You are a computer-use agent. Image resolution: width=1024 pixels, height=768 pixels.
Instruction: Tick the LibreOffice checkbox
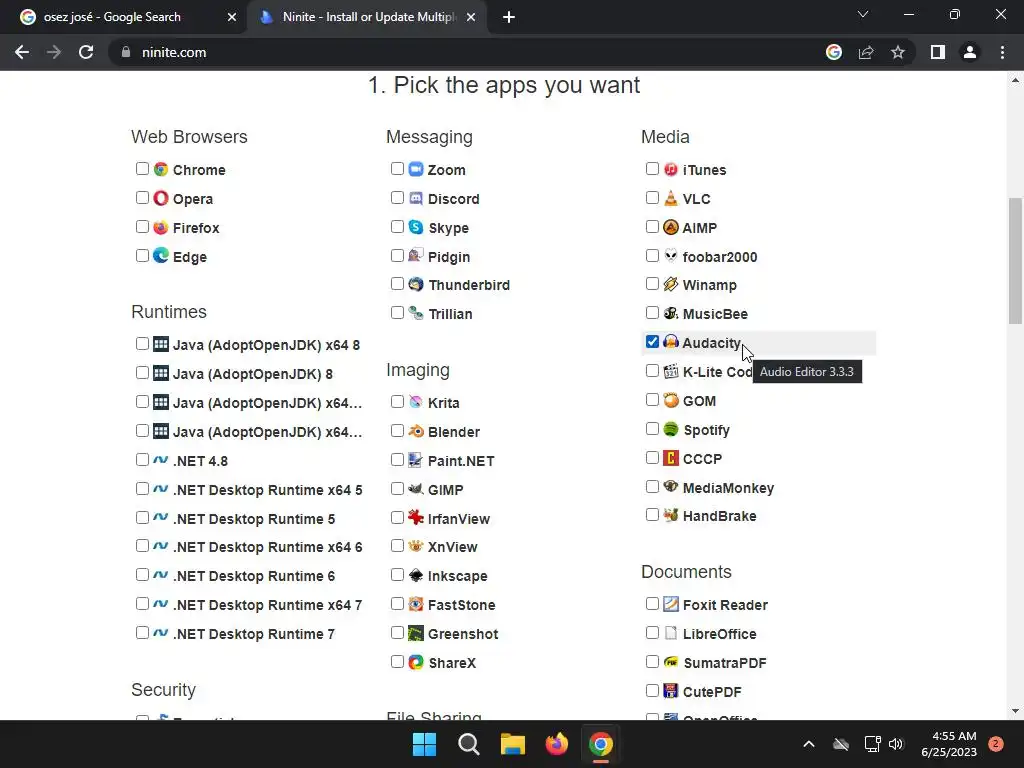652,633
